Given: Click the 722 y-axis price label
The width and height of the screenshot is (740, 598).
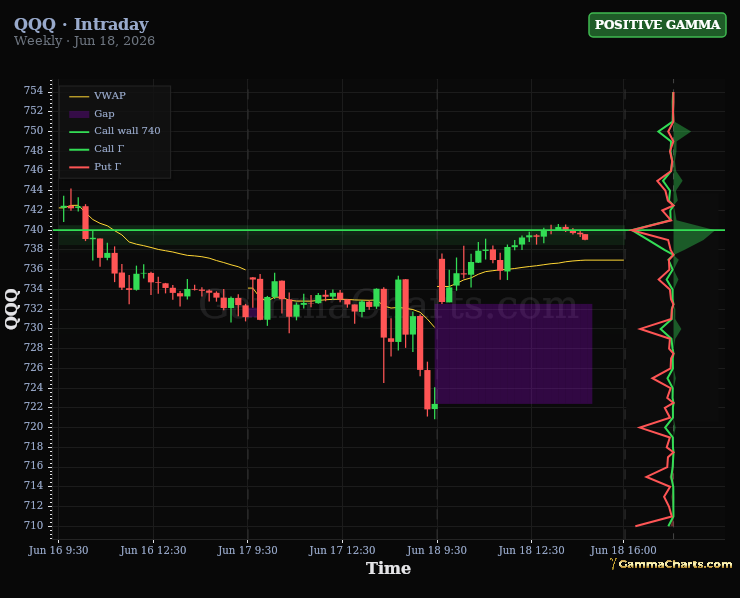Looking at the screenshot, I should click(x=34, y=406).
